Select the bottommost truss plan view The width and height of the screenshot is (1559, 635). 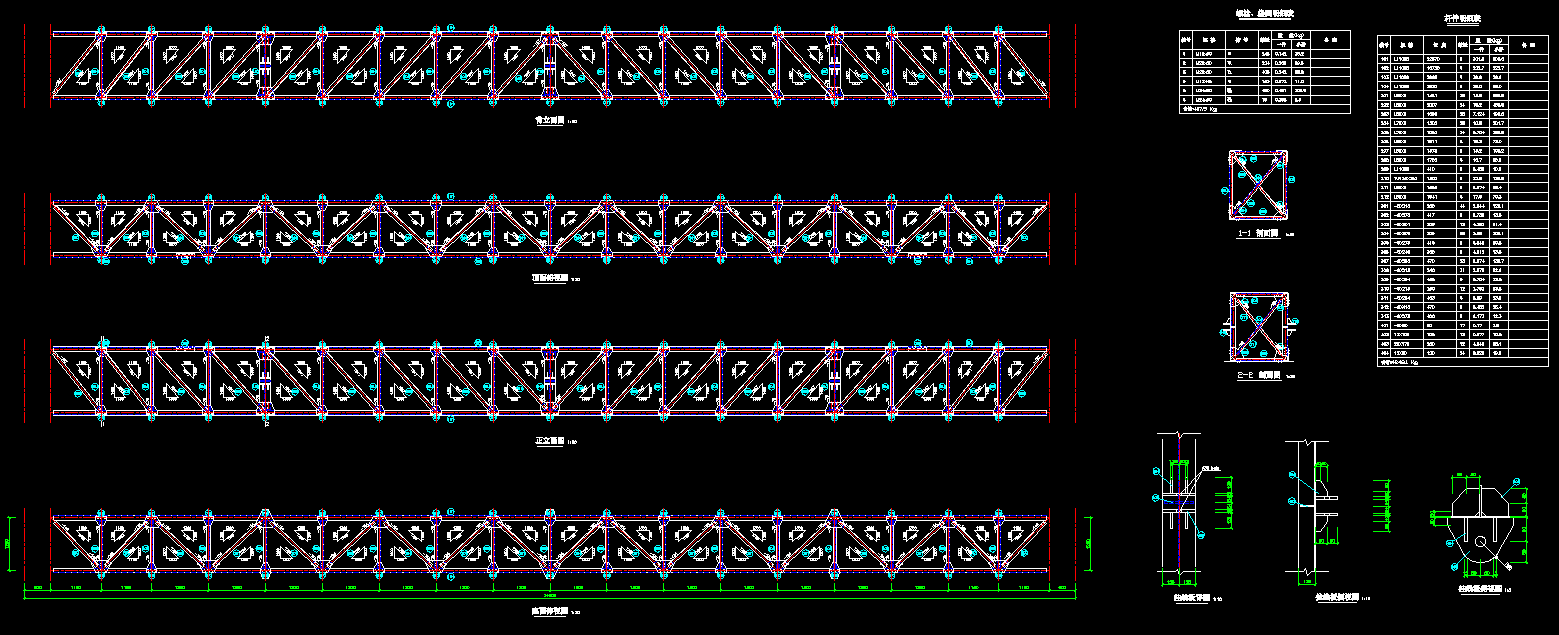coord(550,542)
